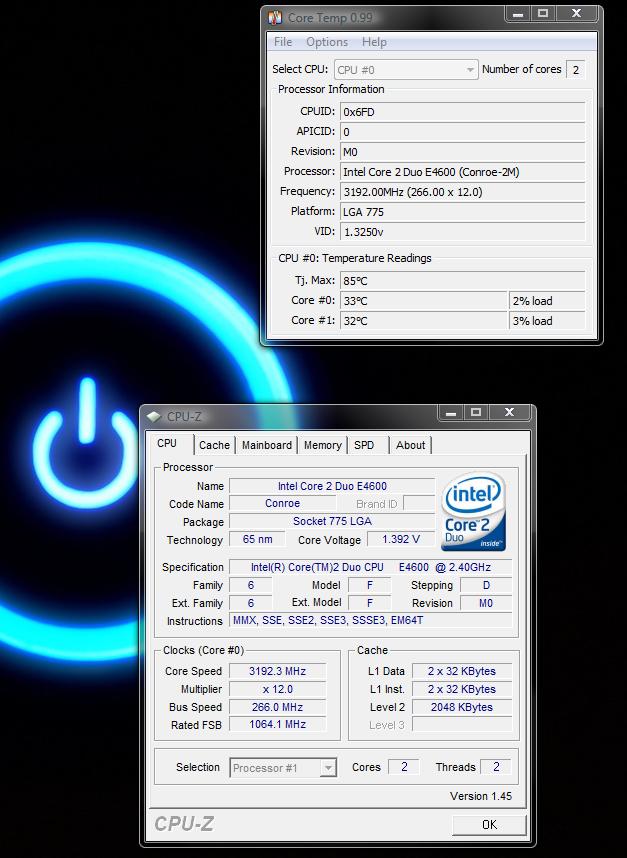Screen dimensions: 627x858
Task: Click the Code Name value Conroe
Action: click(x=282, y=503)
